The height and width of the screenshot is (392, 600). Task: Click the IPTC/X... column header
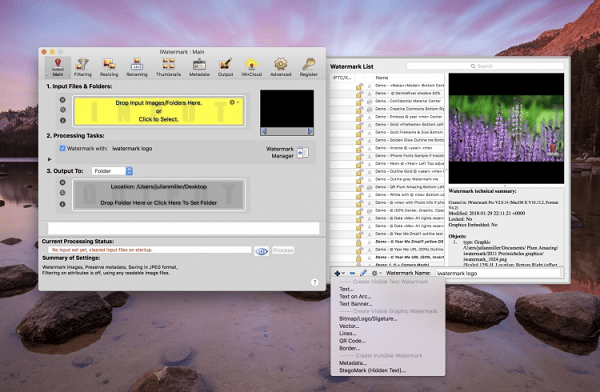click(x=342, y=77)
